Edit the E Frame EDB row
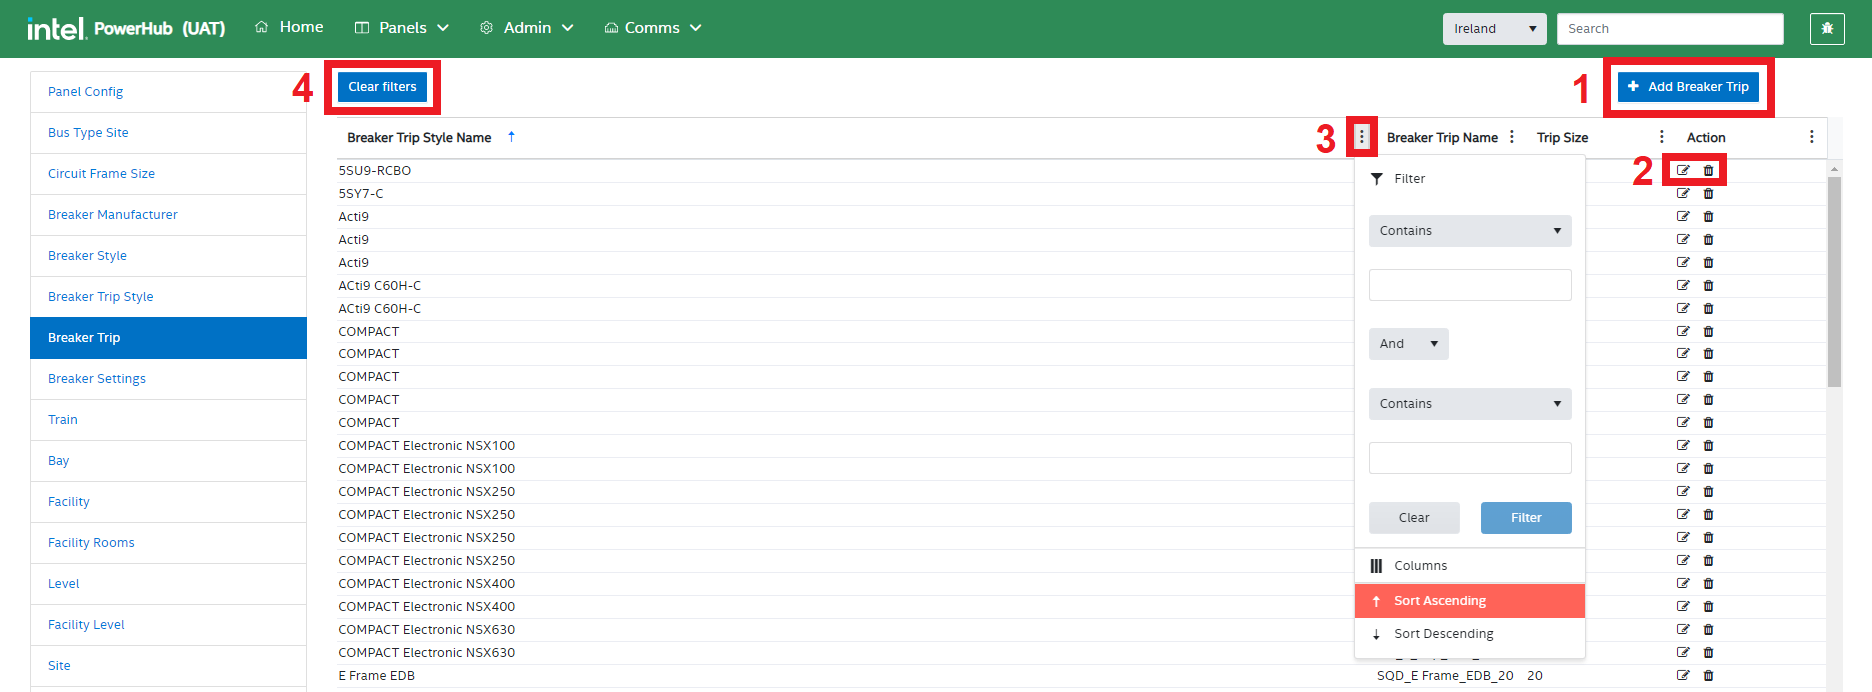The width and height of the screenshot is (1872, 692). coord(1683,676)
